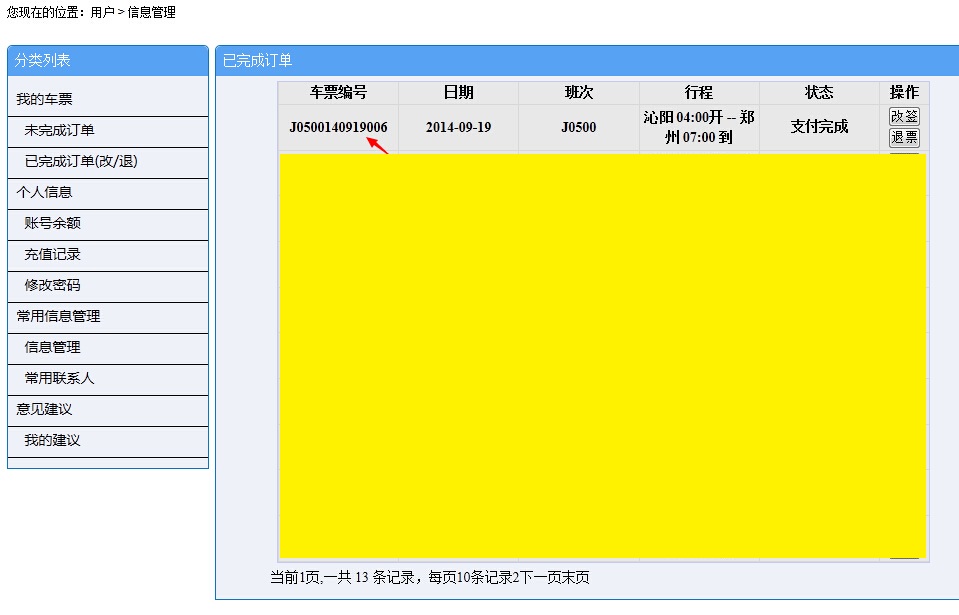This screenshot has width=959, height=615.
Task: Go to 充值记录 recharge records
Action: click(52, 254)
